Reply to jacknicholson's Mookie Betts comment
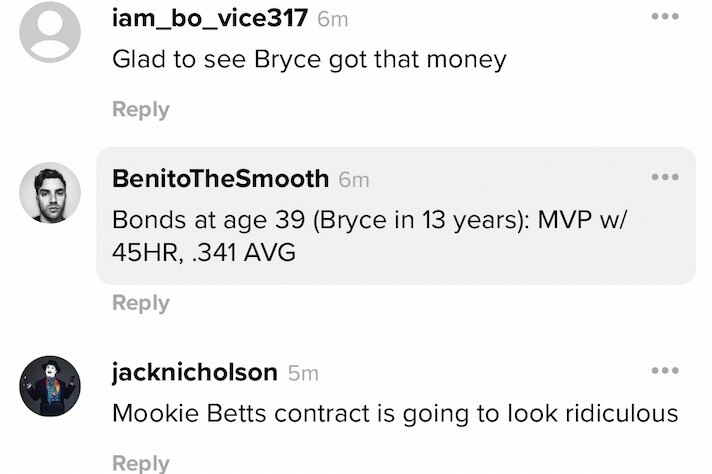This screenshot has width=712, height=474. [x=141, y=462]
